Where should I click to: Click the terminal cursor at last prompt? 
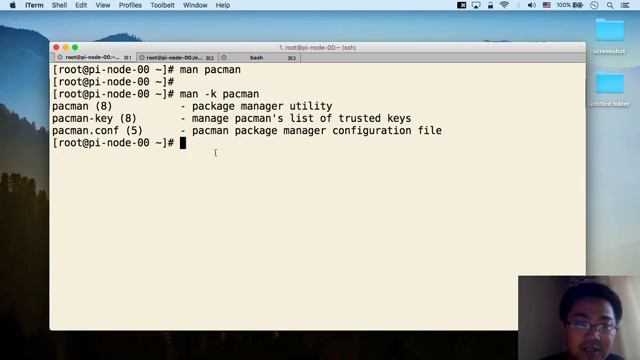pos(183,143)
